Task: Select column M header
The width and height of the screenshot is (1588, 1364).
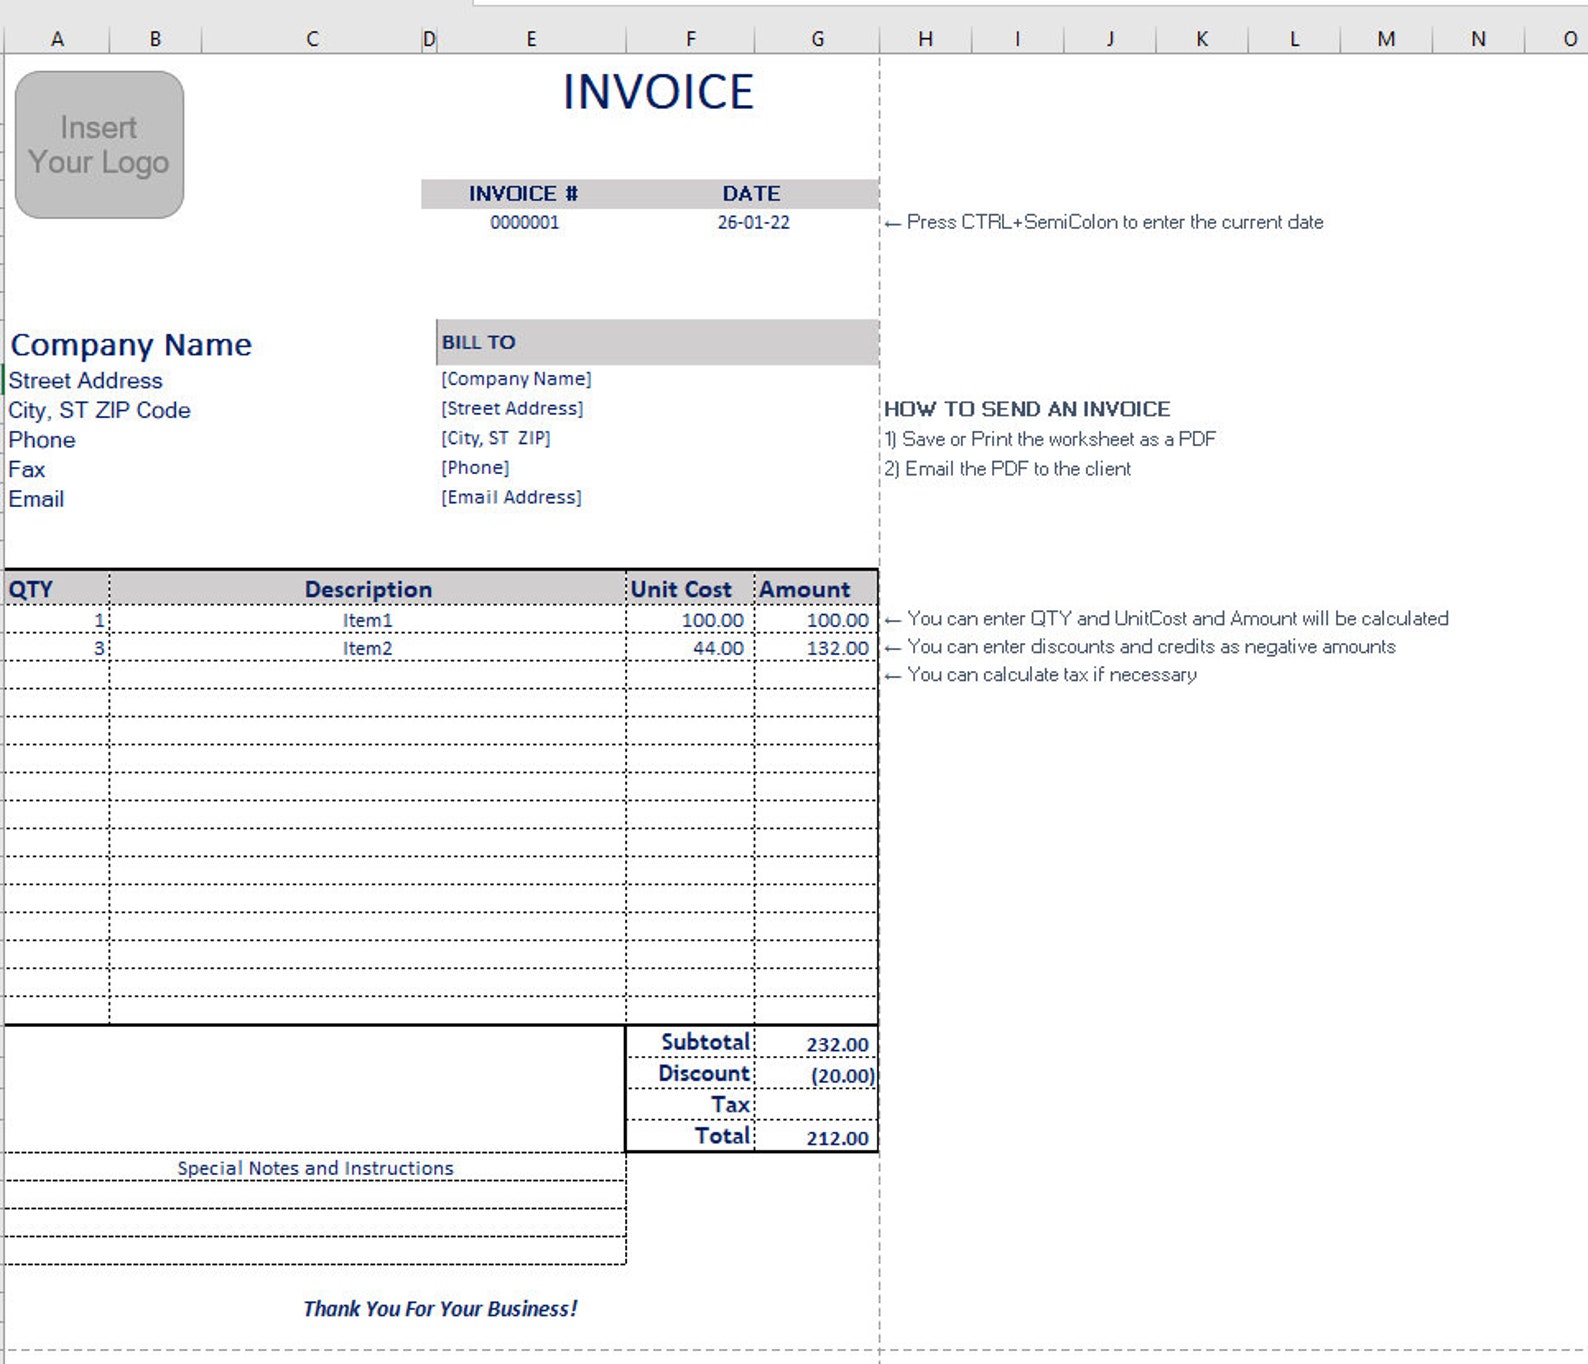Action: [1386, 39]
